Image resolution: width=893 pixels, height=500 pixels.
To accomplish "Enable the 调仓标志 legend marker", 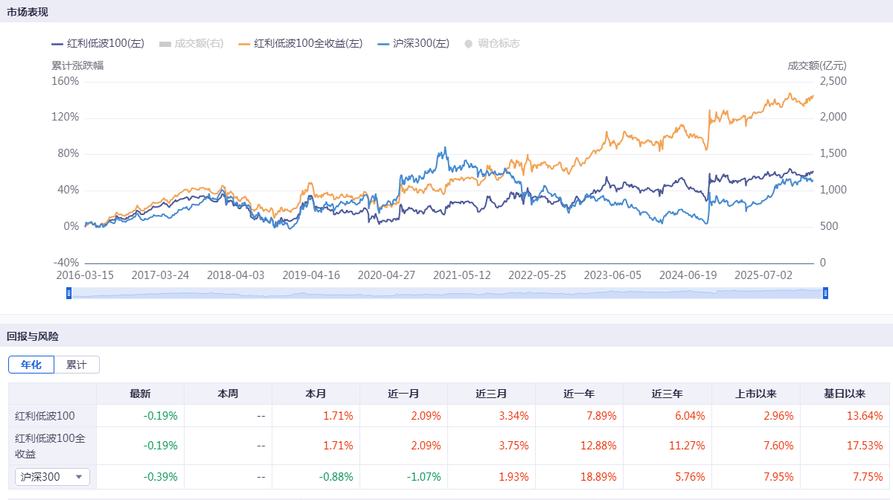I will pyautogui.click(x=492, y=44).
